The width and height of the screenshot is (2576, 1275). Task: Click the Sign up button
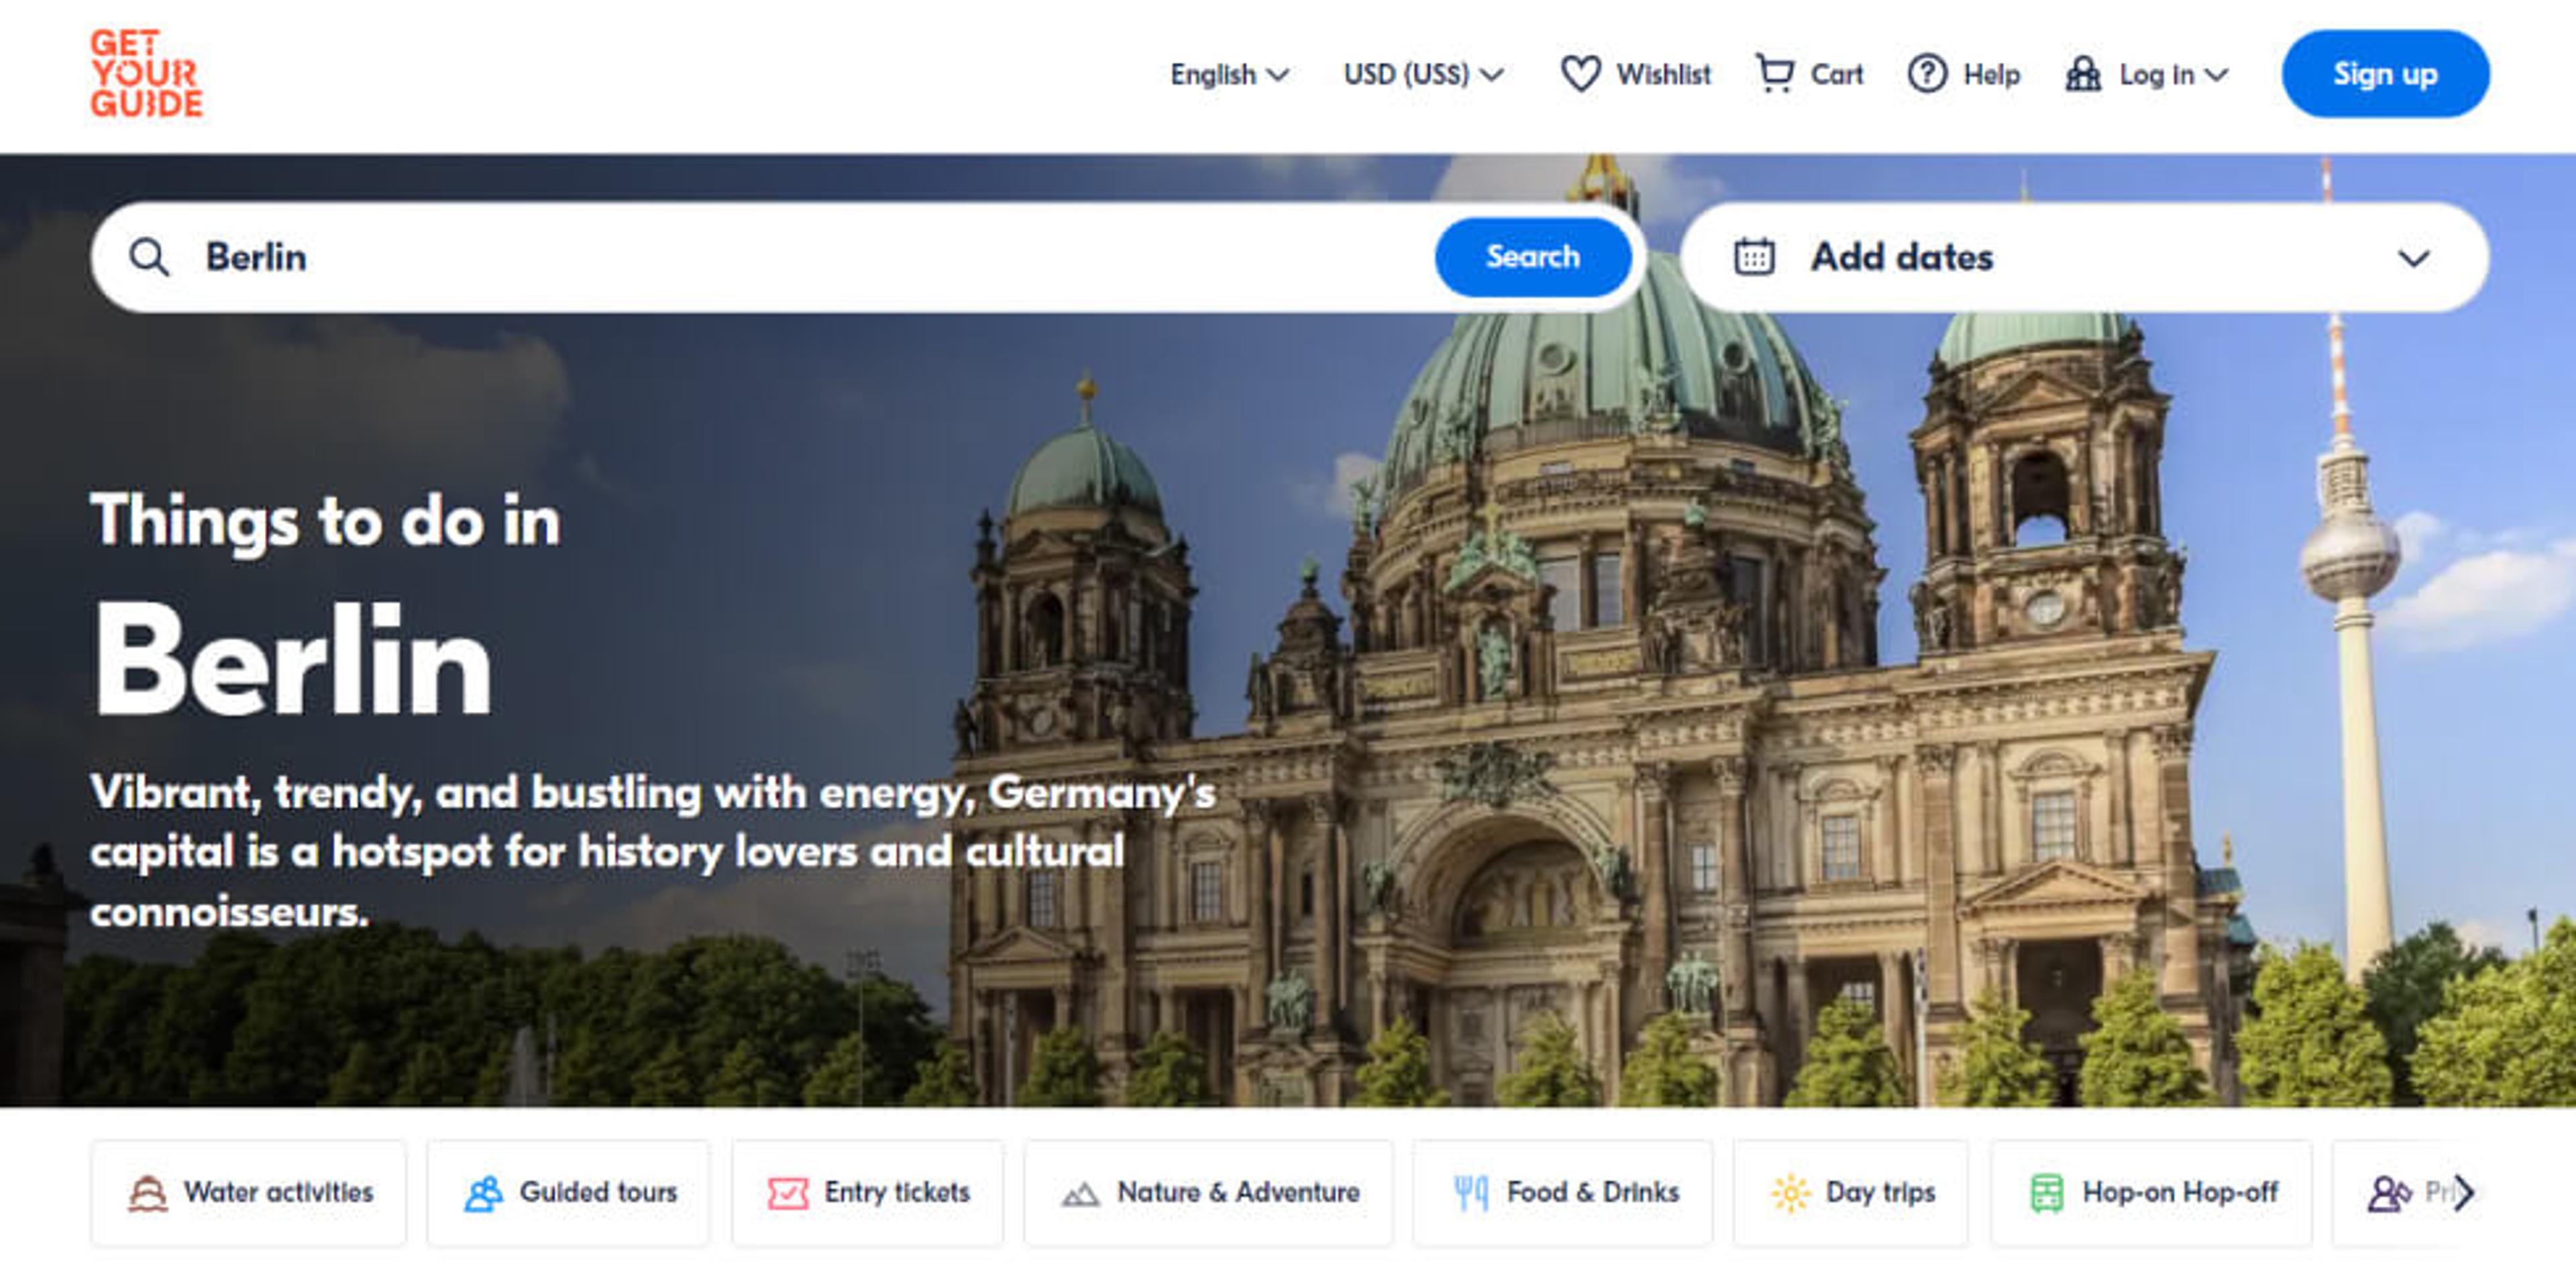pos(2385,74)
